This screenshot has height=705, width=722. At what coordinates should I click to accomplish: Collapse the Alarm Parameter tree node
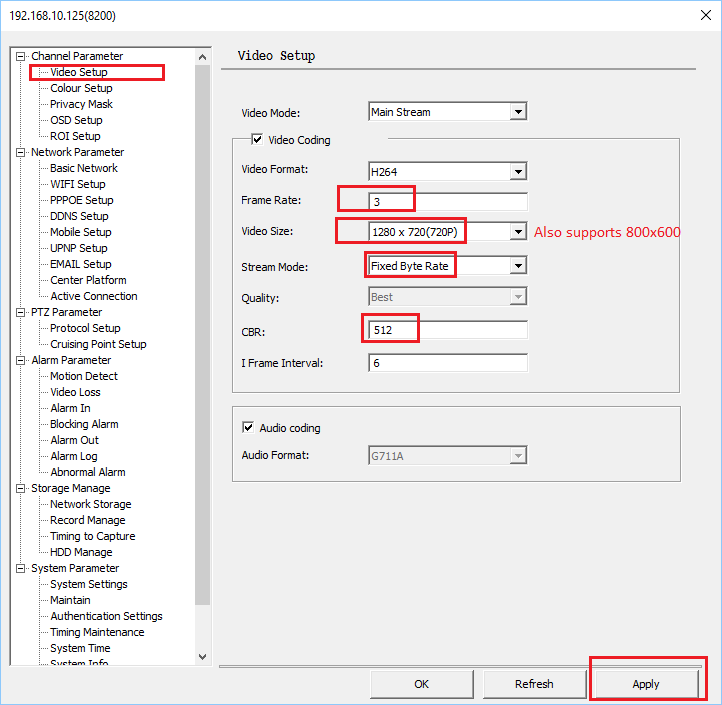point(20,361)
